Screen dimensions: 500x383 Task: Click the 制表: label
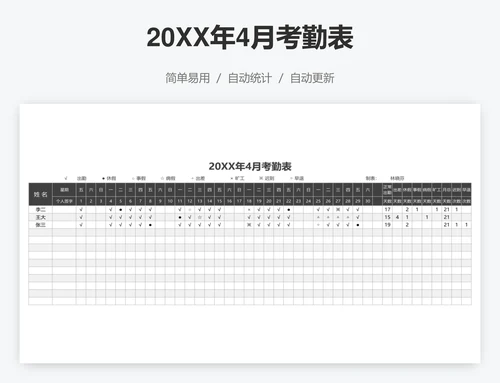pos(371,178)
